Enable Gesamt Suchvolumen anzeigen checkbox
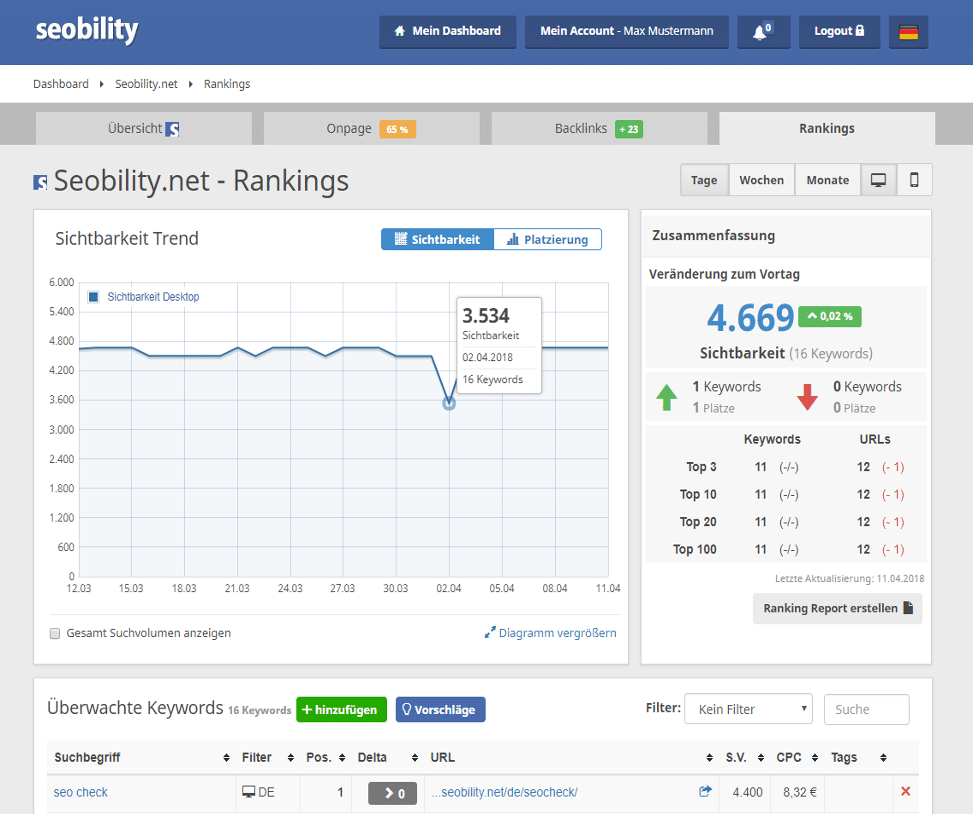The image size is (973, 814). point(55,633)
